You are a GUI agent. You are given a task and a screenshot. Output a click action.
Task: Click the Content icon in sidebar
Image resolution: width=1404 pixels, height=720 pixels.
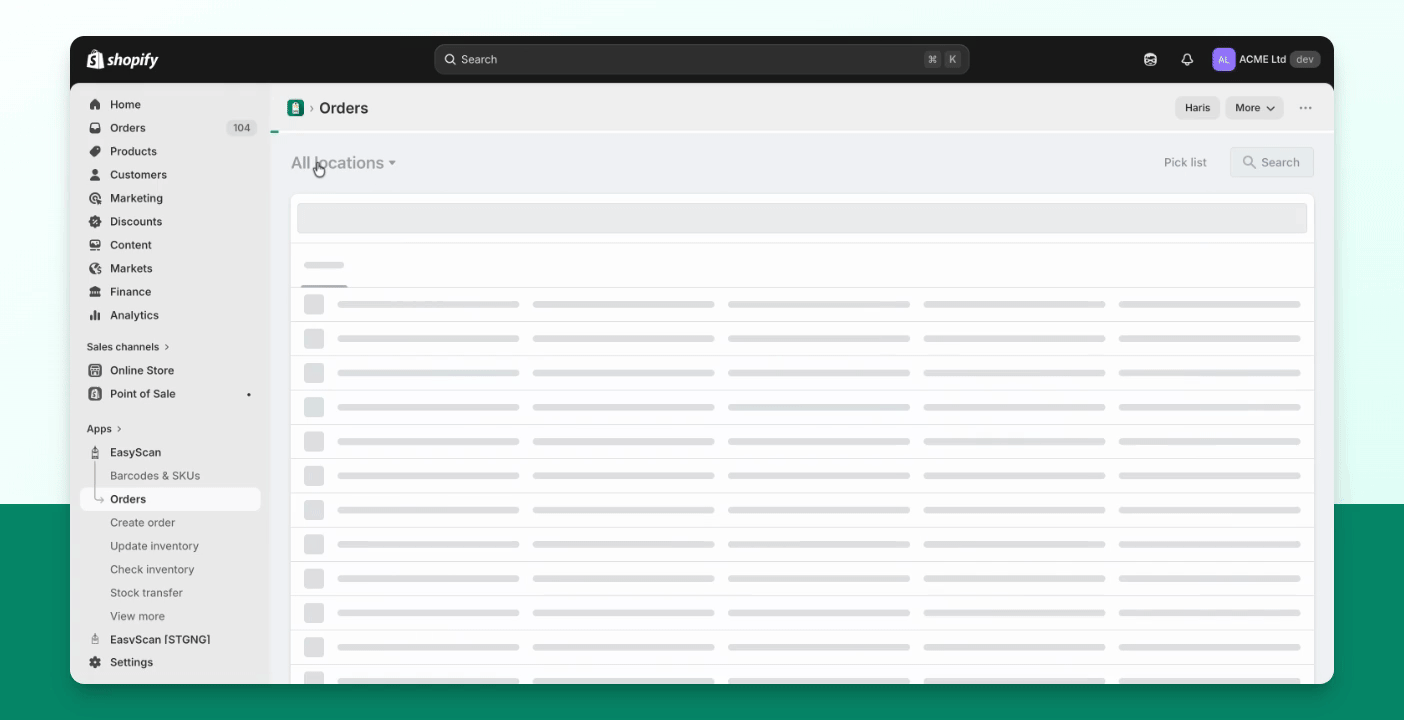[95, 245]
